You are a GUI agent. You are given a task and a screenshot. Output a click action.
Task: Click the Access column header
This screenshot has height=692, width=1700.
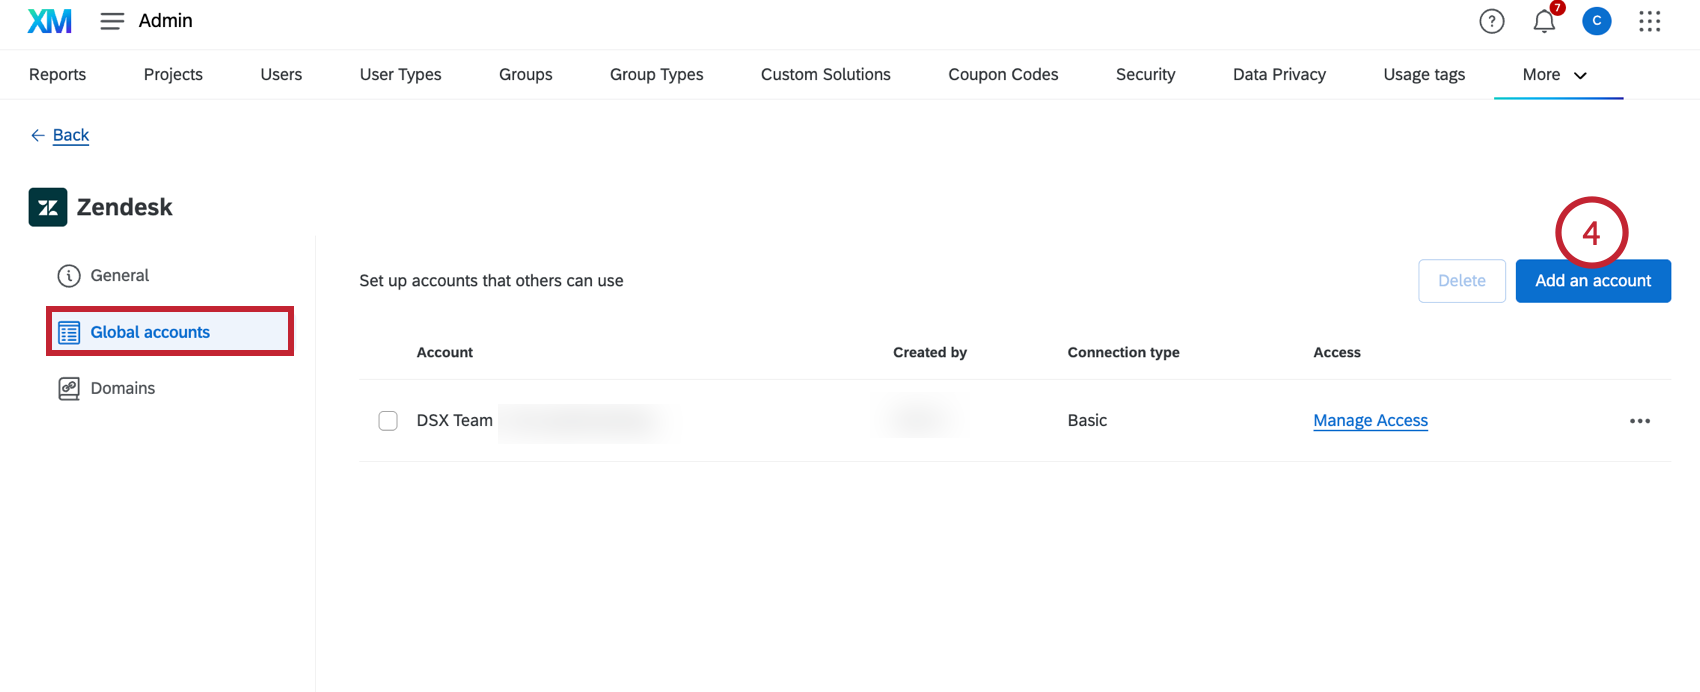click(x=1337, y=353)
